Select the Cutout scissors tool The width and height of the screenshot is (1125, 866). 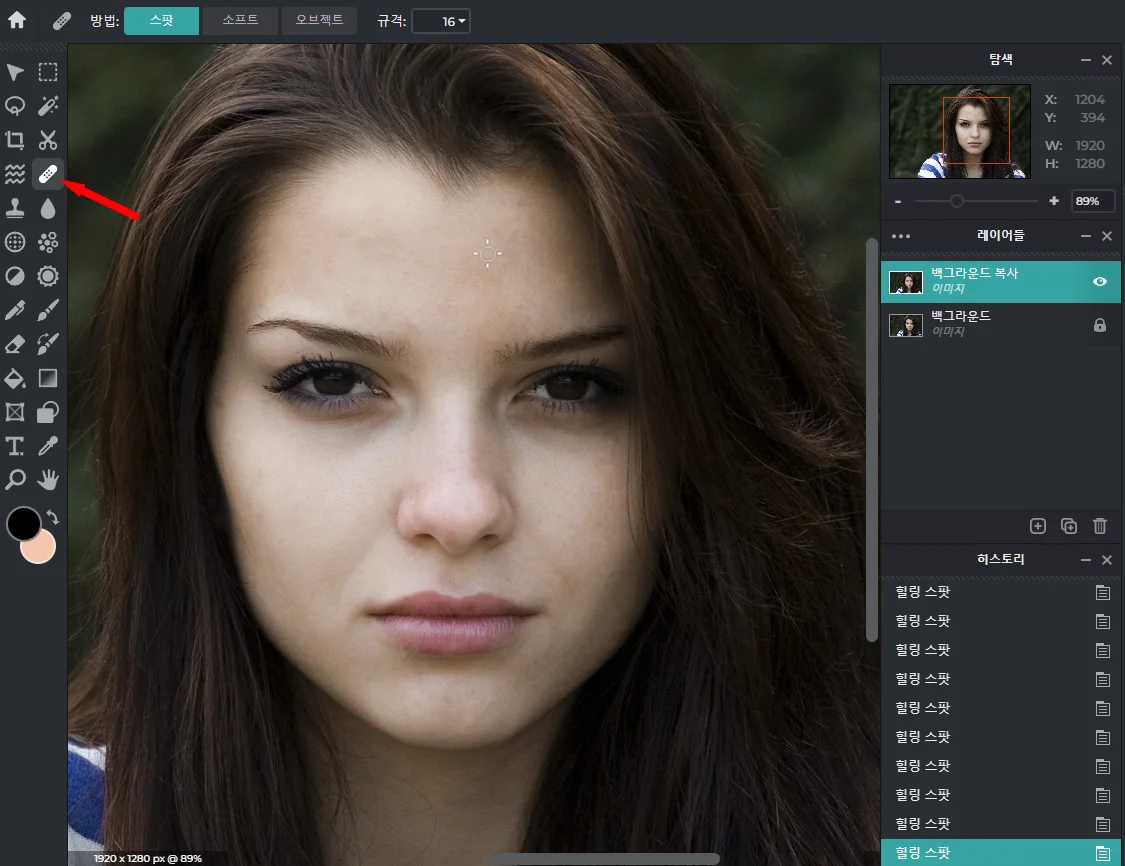tap(48, 140)
